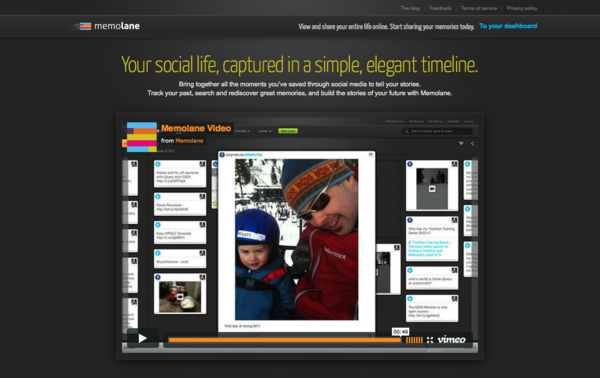This screenshot has width=600, height=378.
Task: Click the heart like icon in video
Action: [461, 143]
